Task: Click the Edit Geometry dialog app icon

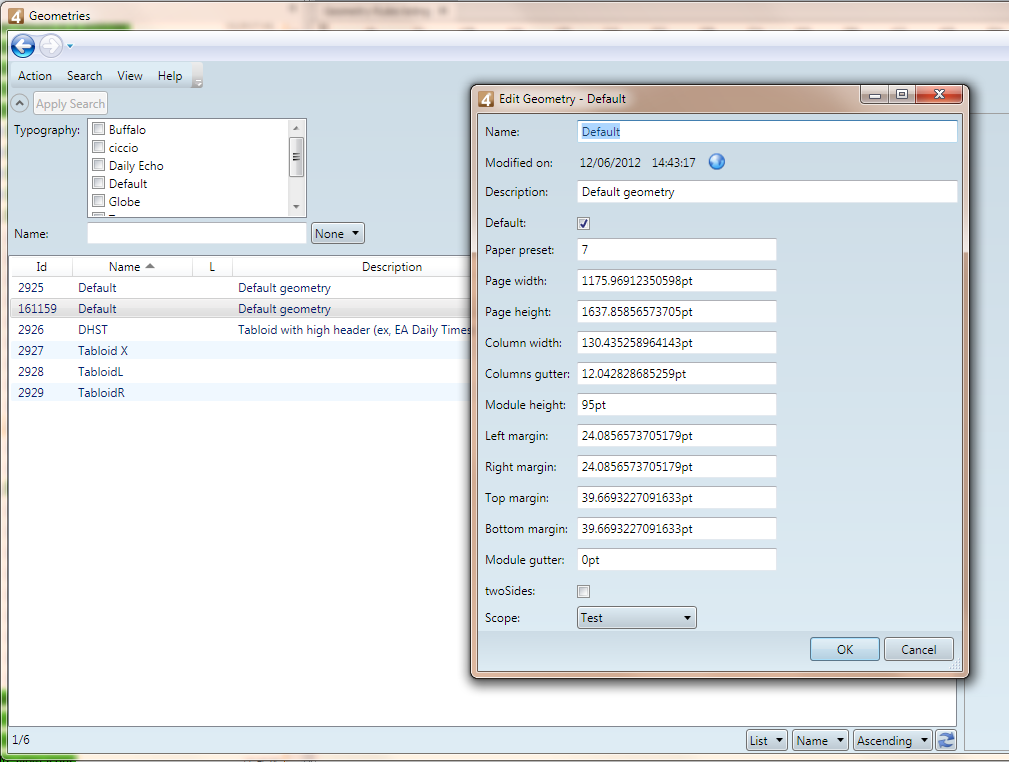Action: point(486,98)
